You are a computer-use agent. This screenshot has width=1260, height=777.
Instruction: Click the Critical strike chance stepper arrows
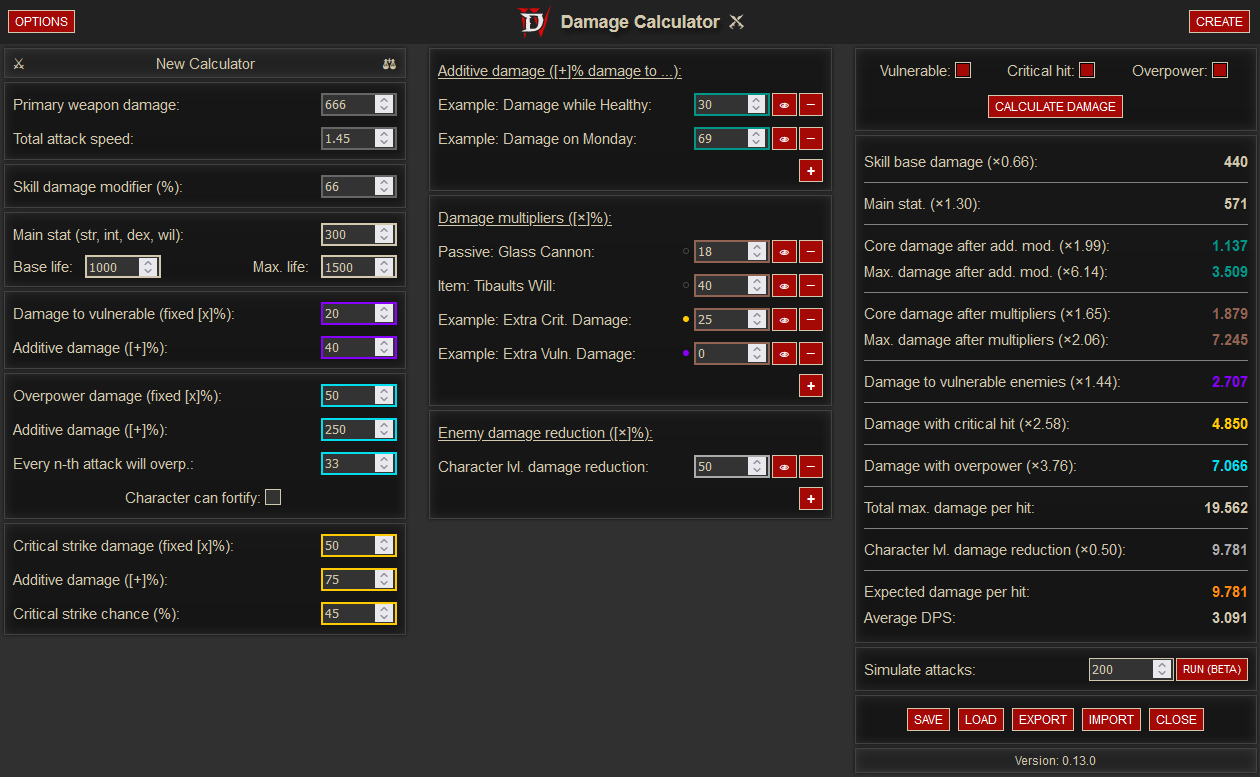(x=384, y=613)
